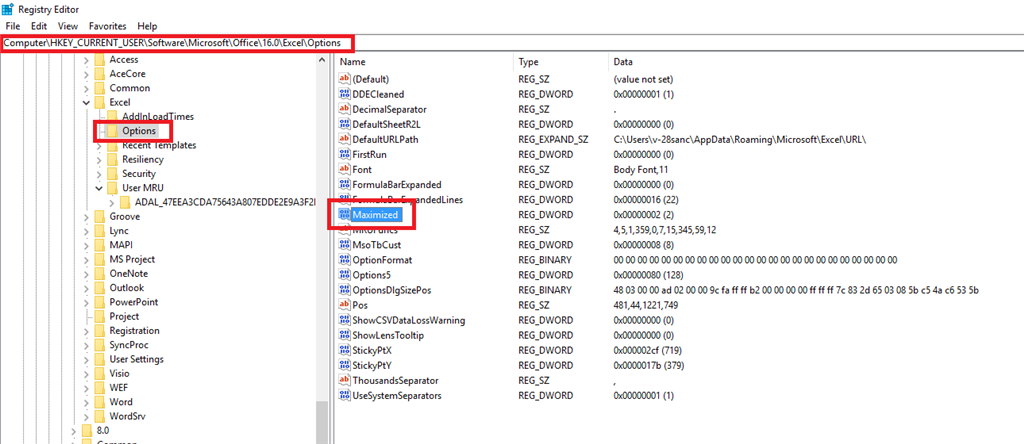1024x444 pixels.
Task: Select the Common folder icon under Access
Action: click(99, 88)
